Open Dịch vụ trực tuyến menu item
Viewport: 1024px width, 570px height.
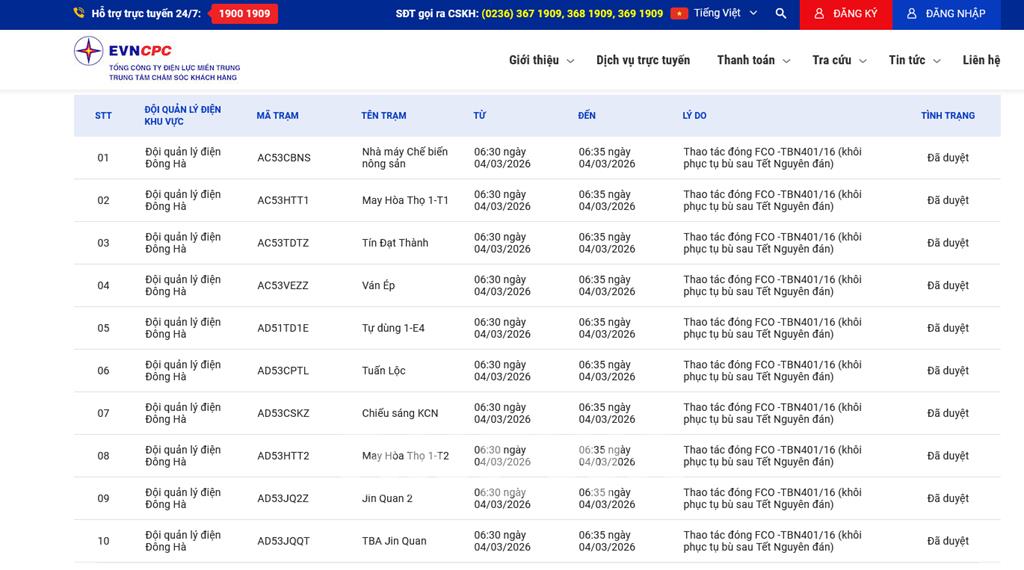tap(643, 60)
